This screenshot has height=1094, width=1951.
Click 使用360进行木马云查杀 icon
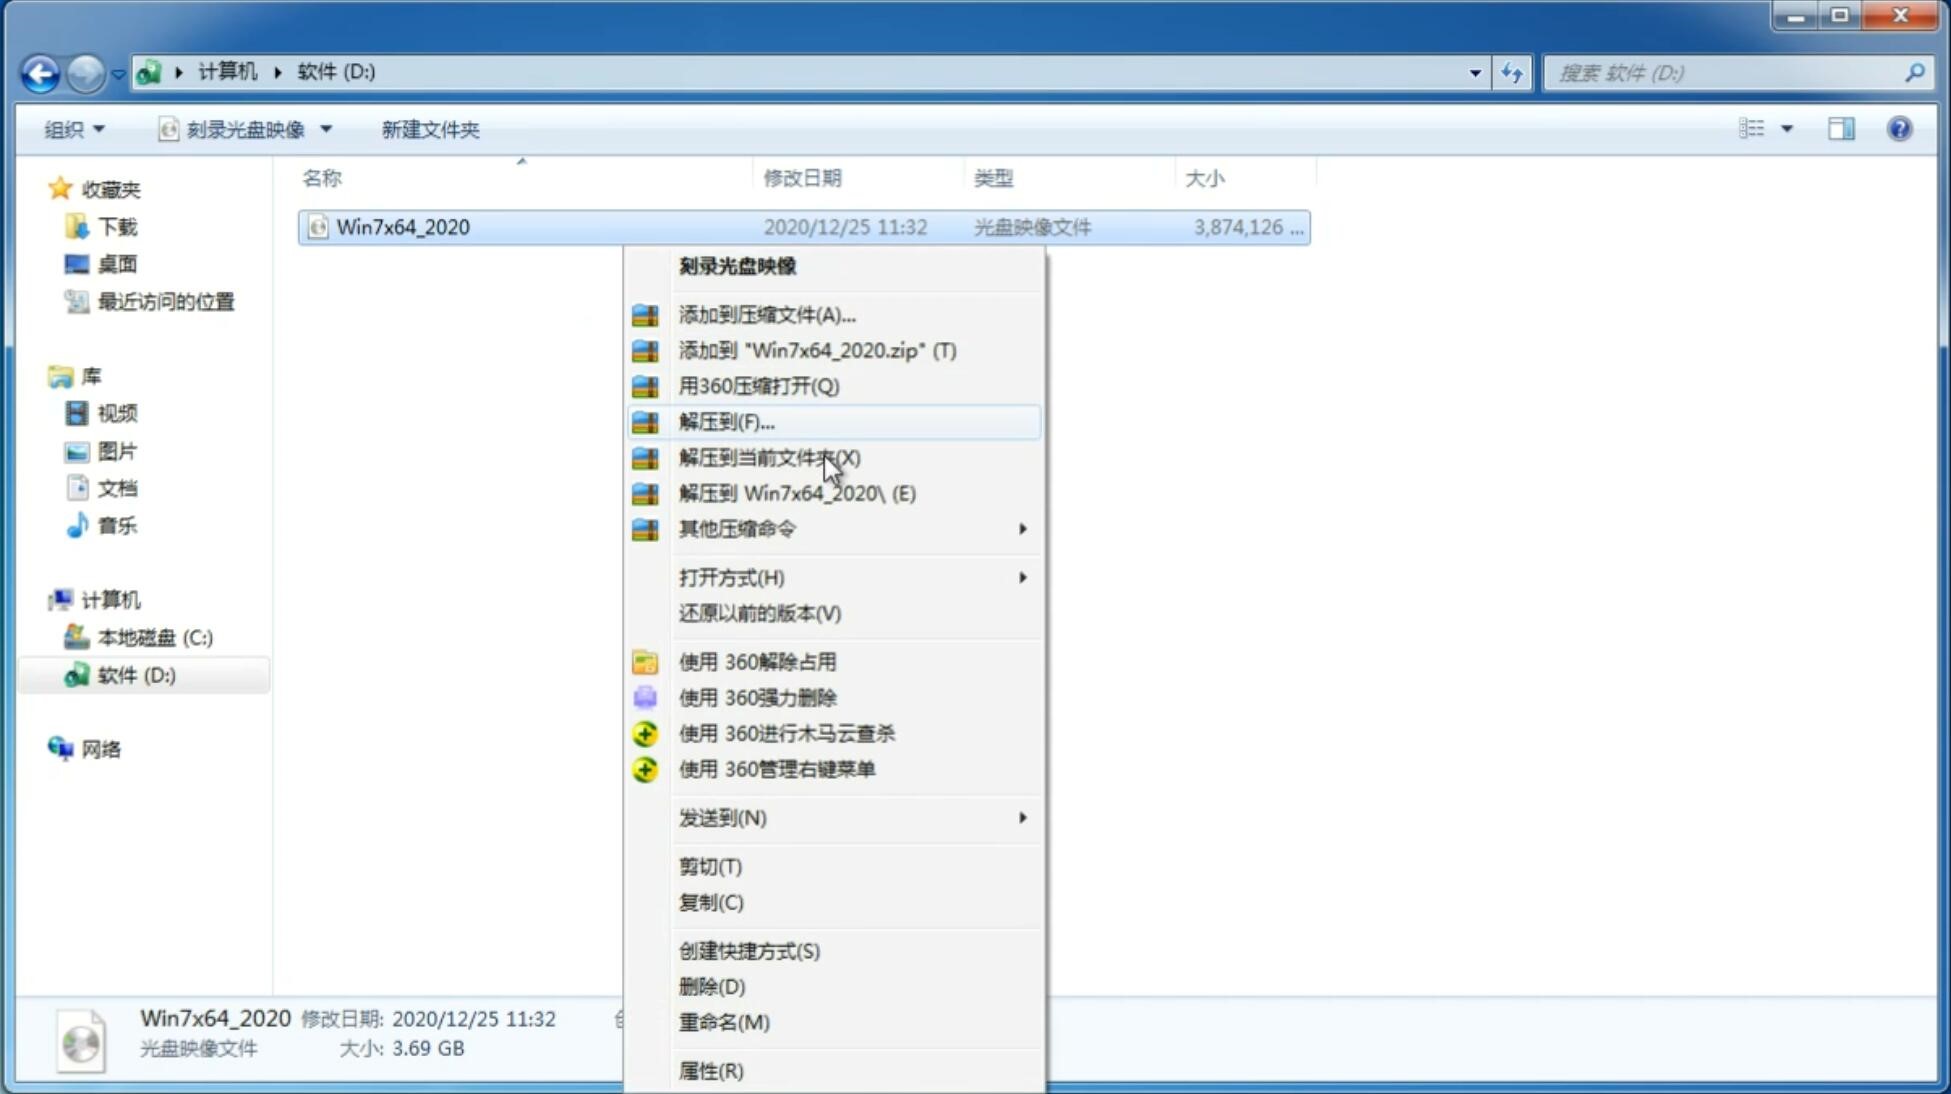643,733
